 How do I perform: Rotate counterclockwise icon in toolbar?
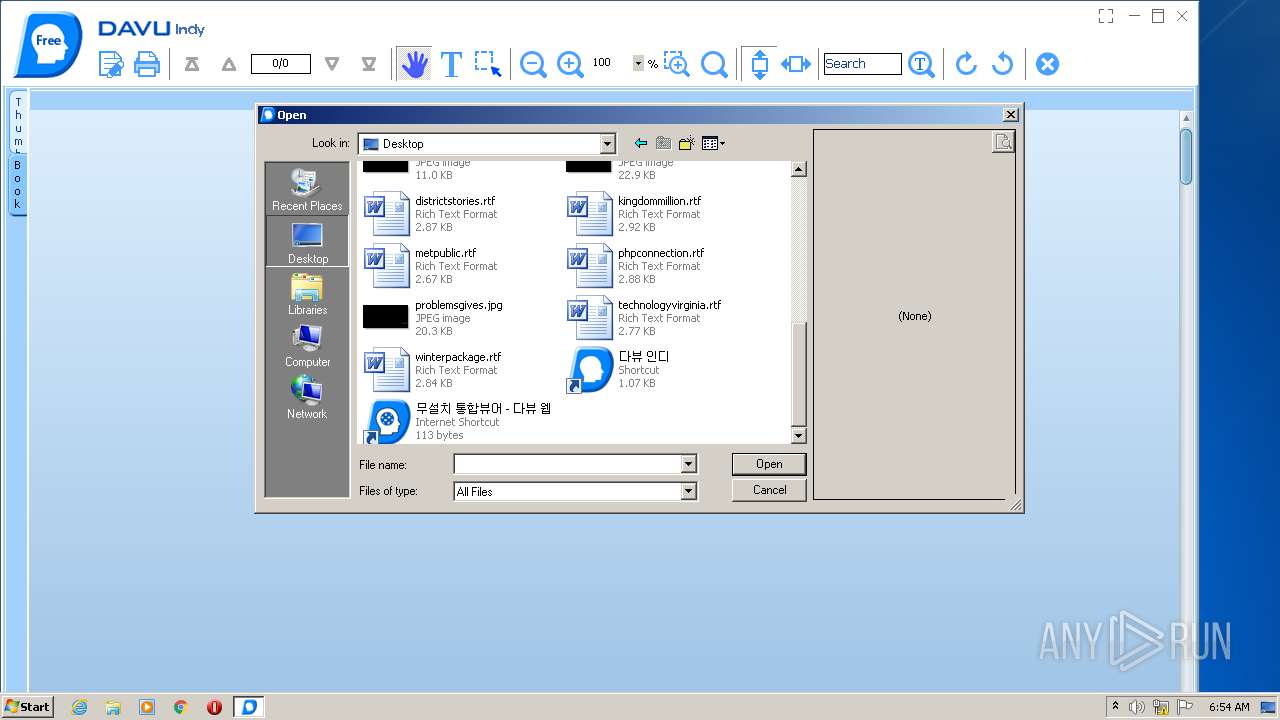pos(1002,64)
